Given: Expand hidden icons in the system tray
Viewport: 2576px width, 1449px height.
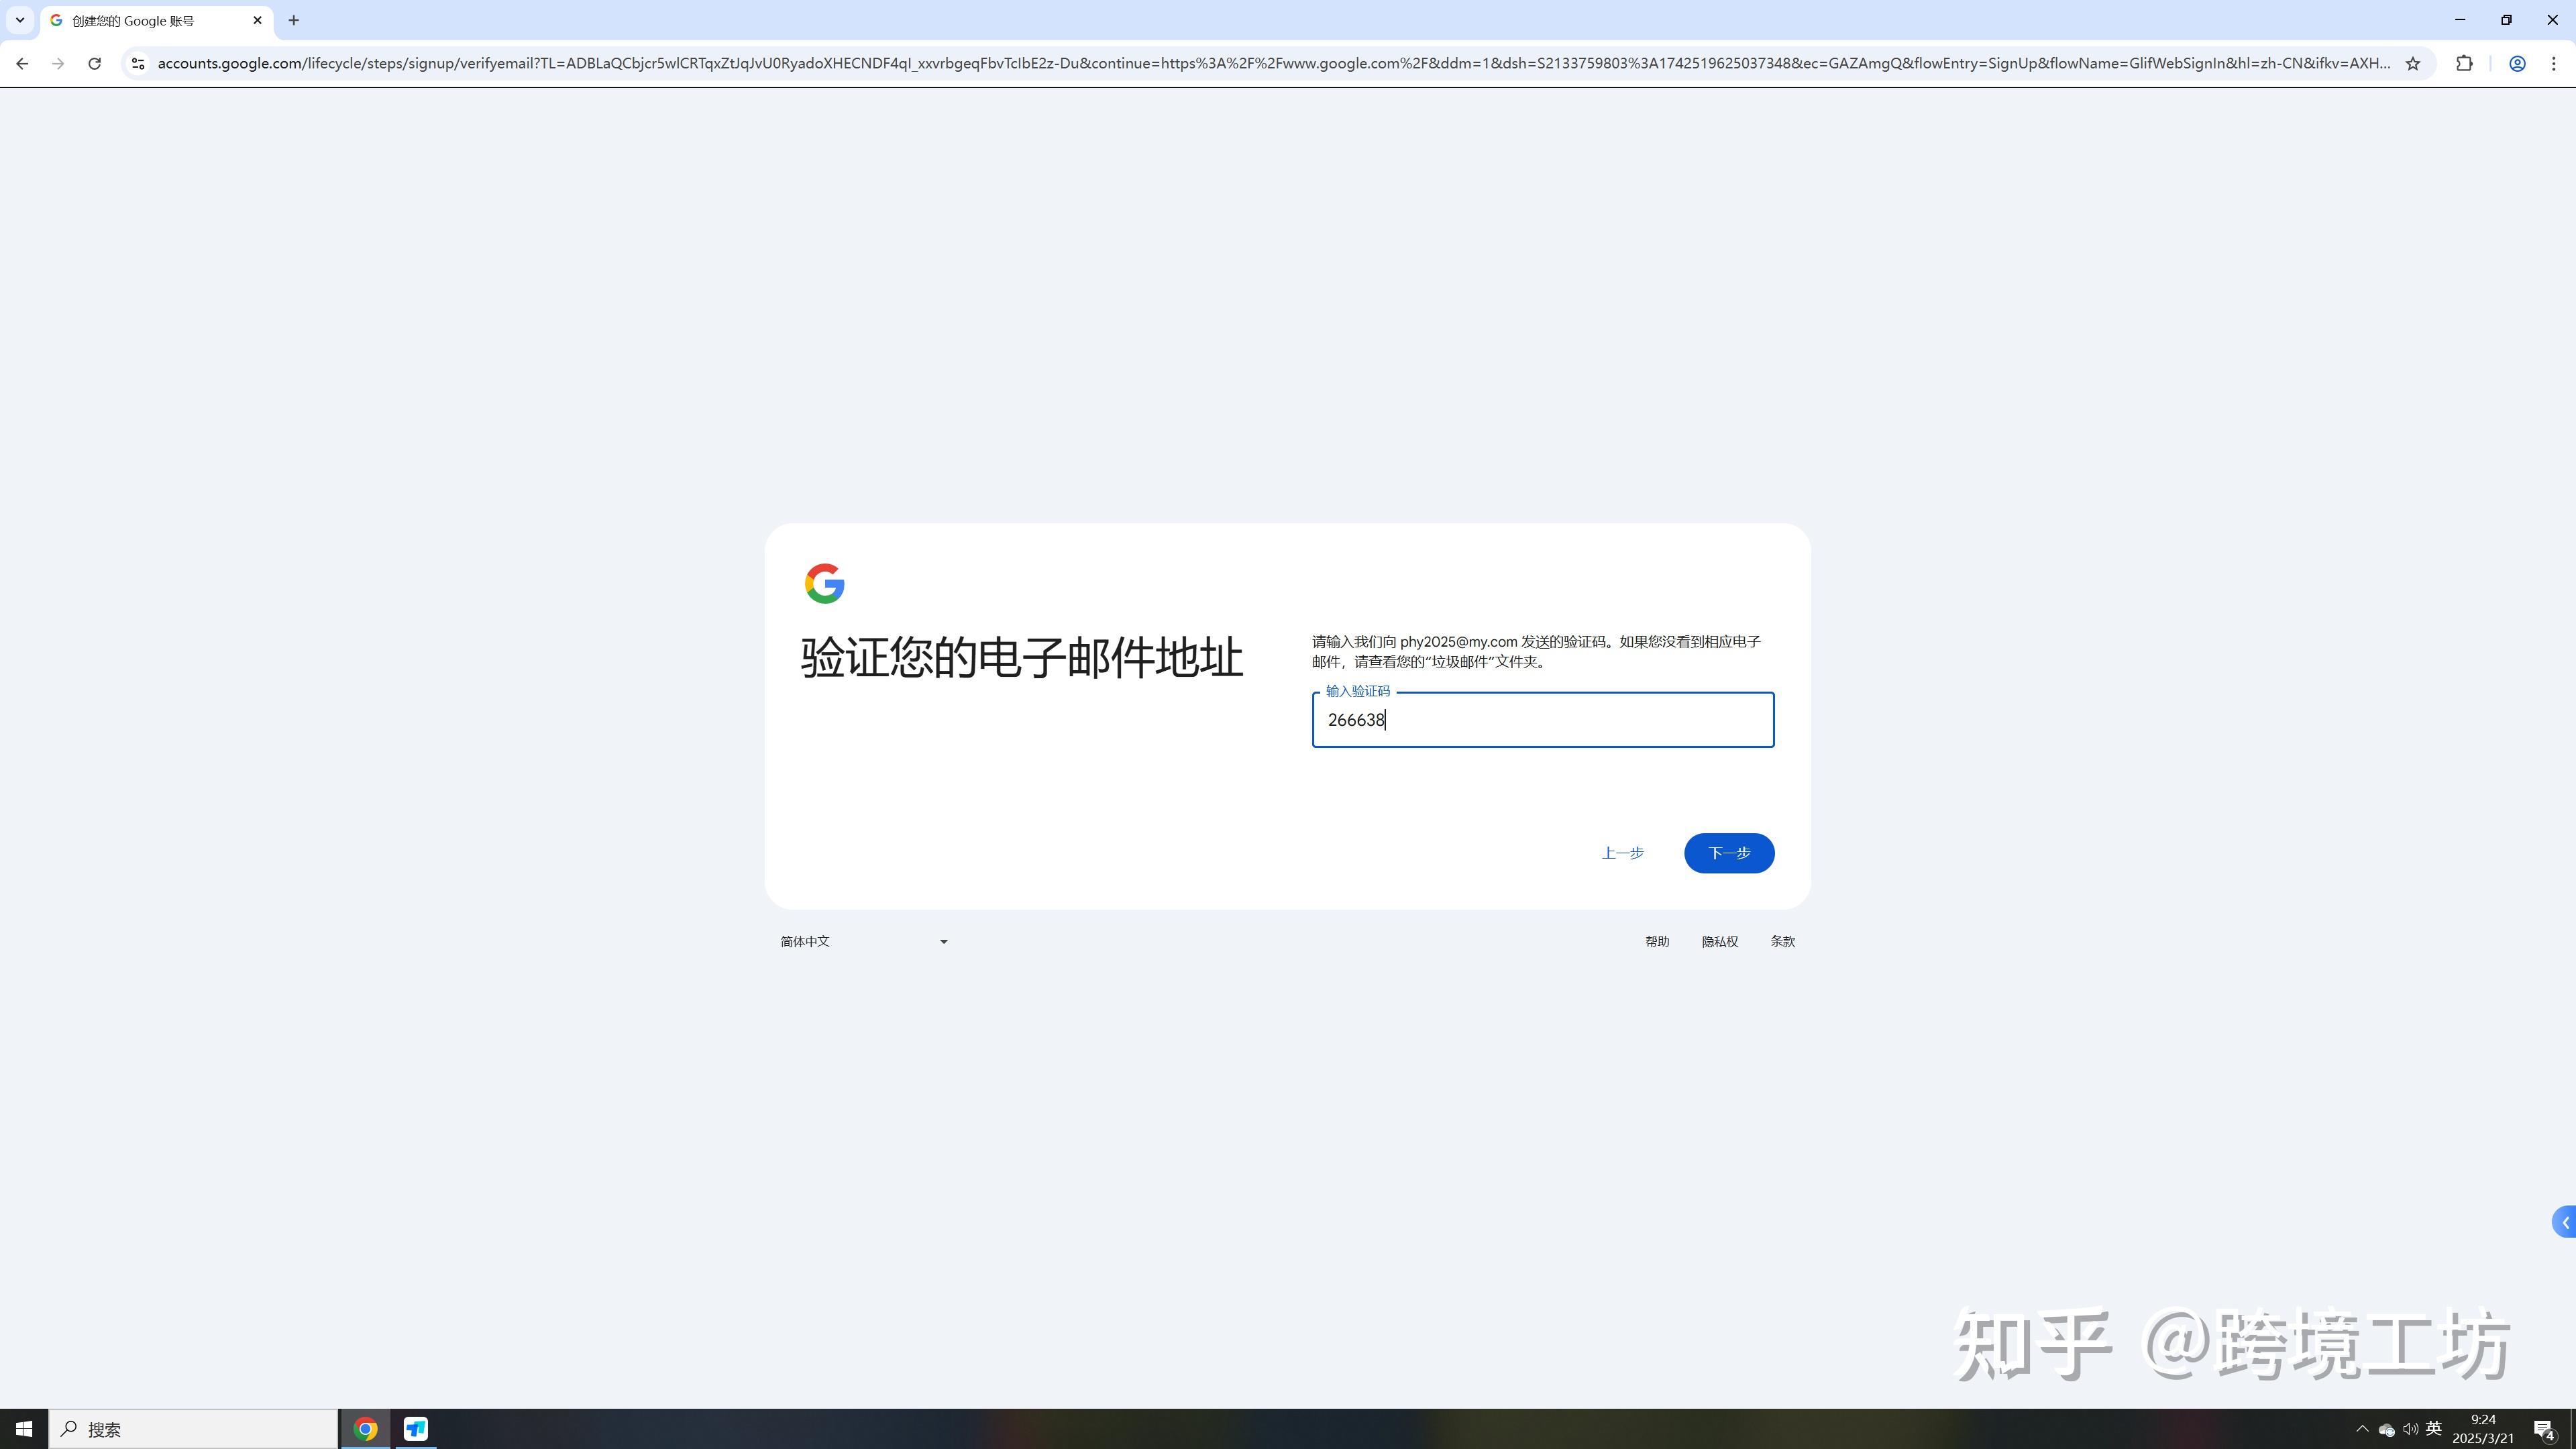Looking at the screenshot, I should coord(2362,1428).
